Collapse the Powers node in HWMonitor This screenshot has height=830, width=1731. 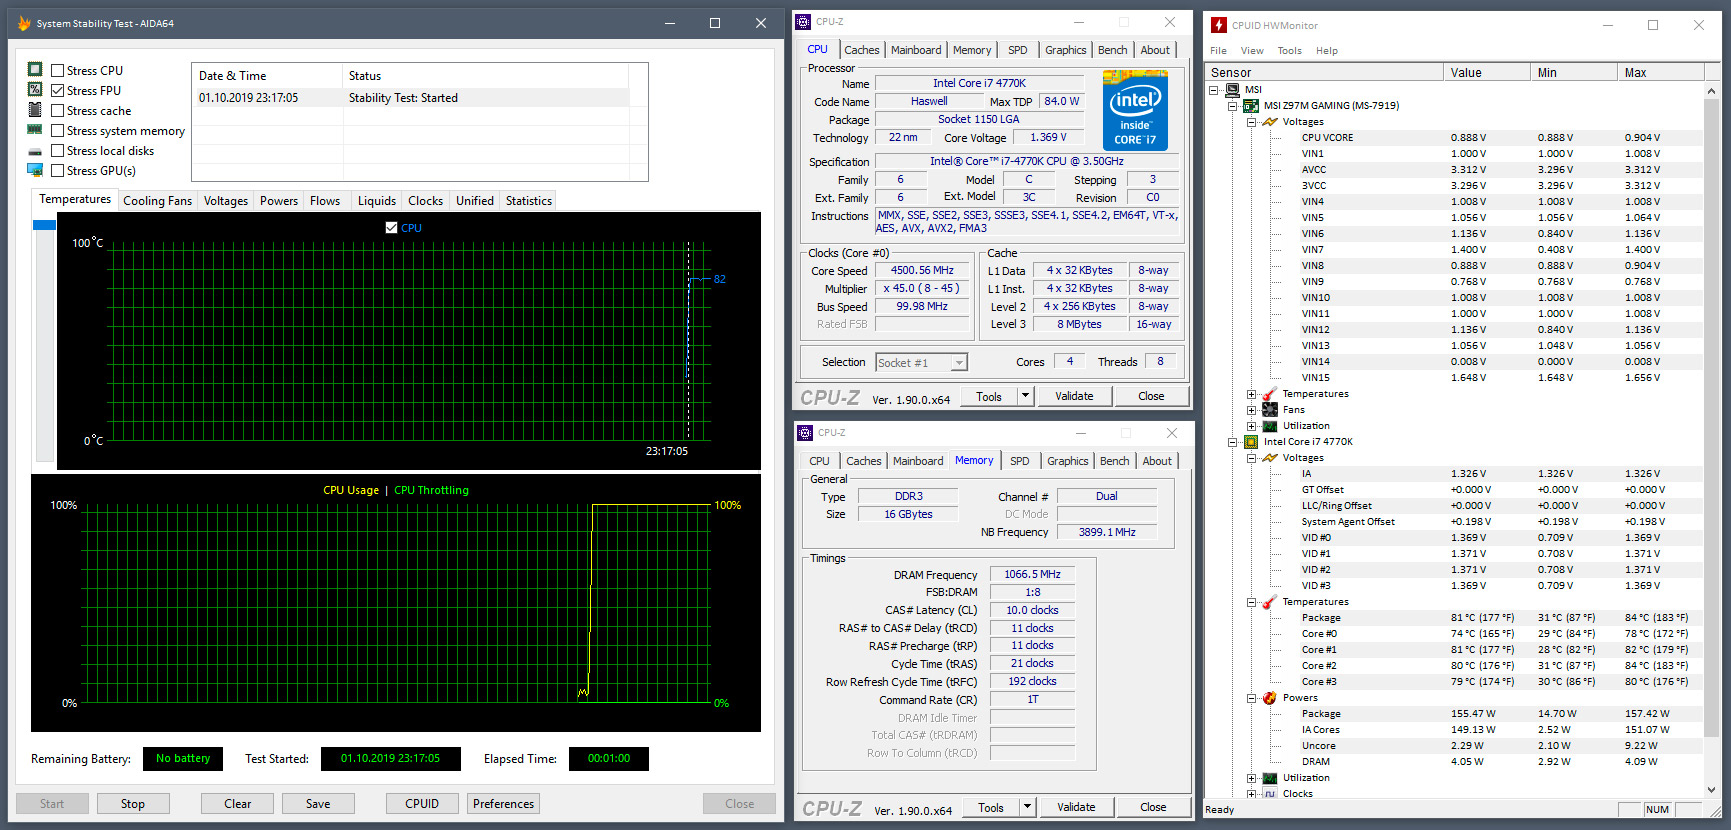click(1251, 698)
